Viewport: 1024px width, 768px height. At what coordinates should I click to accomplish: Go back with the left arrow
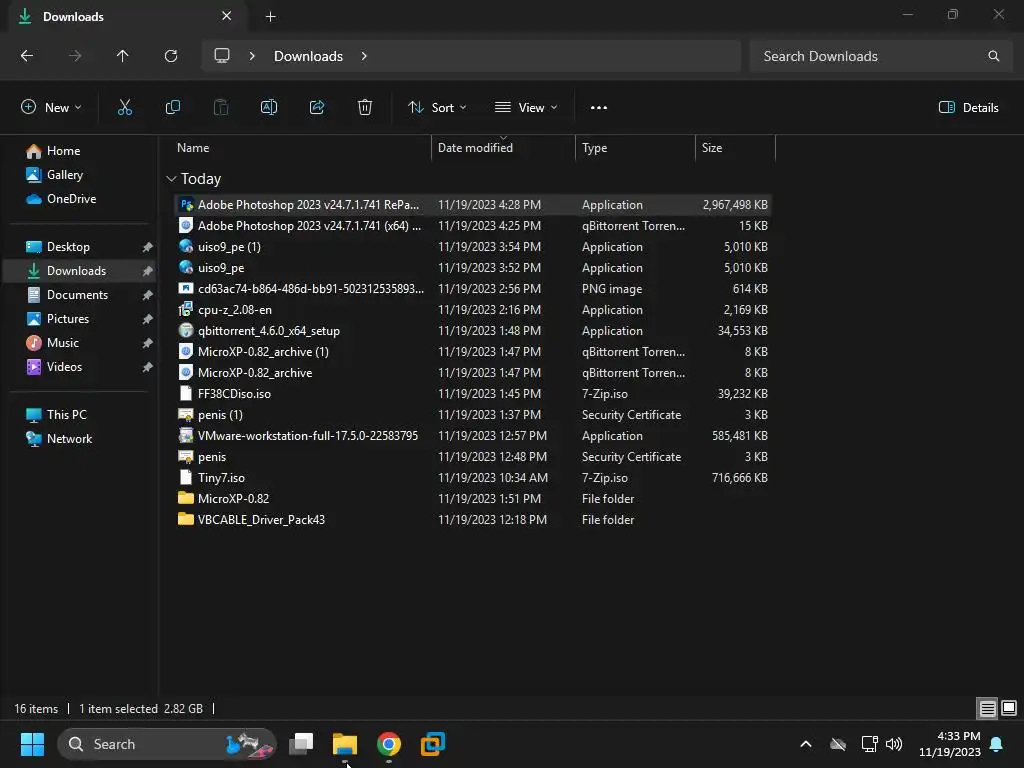(x=27, y=56)
